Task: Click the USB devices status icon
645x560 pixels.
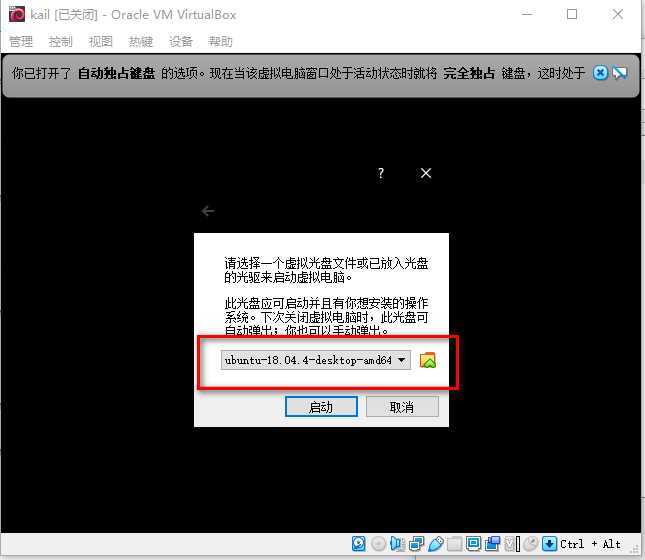Action: (436, 544)
